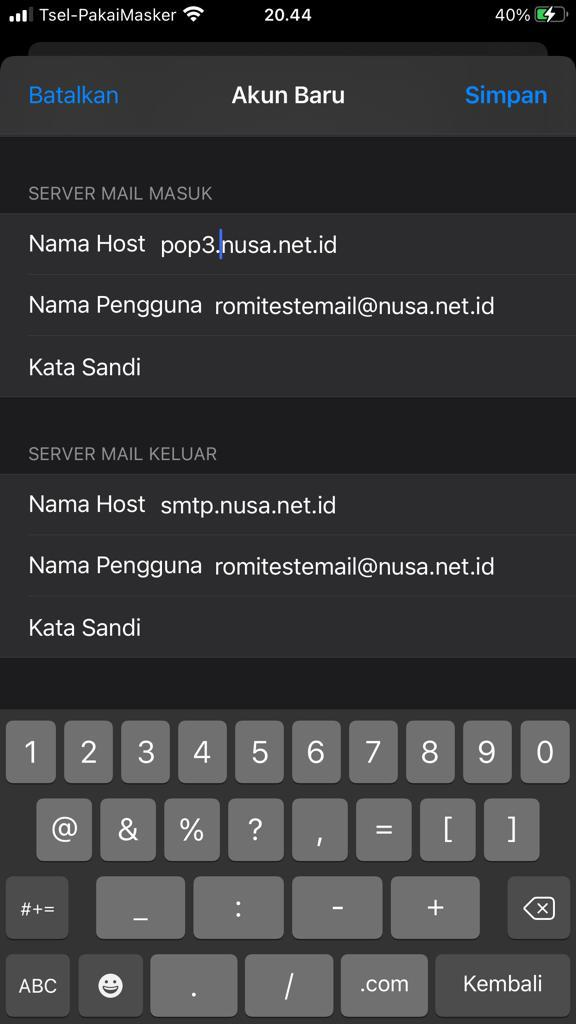Screen dimensions: 576x1024
Task: Tap outgoing server Kata Sandi password field
Action: click(x=288, y=628)
